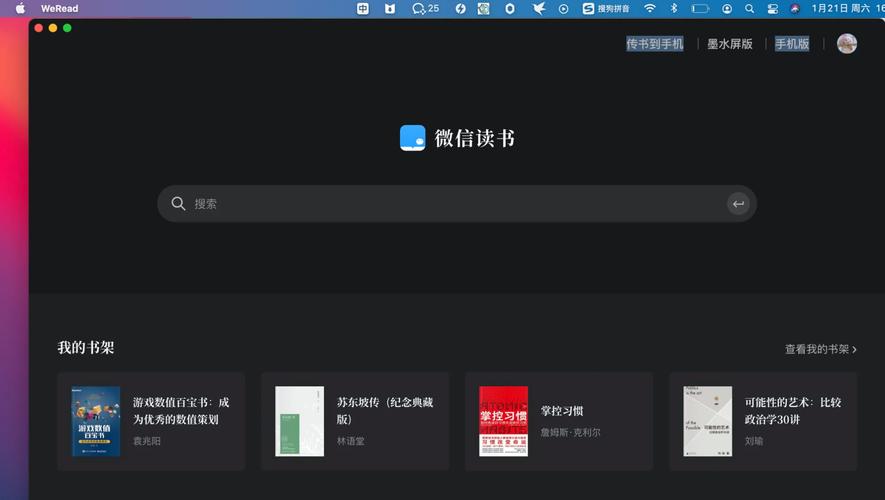Click 查看我的书架 link

coord(821,349)
